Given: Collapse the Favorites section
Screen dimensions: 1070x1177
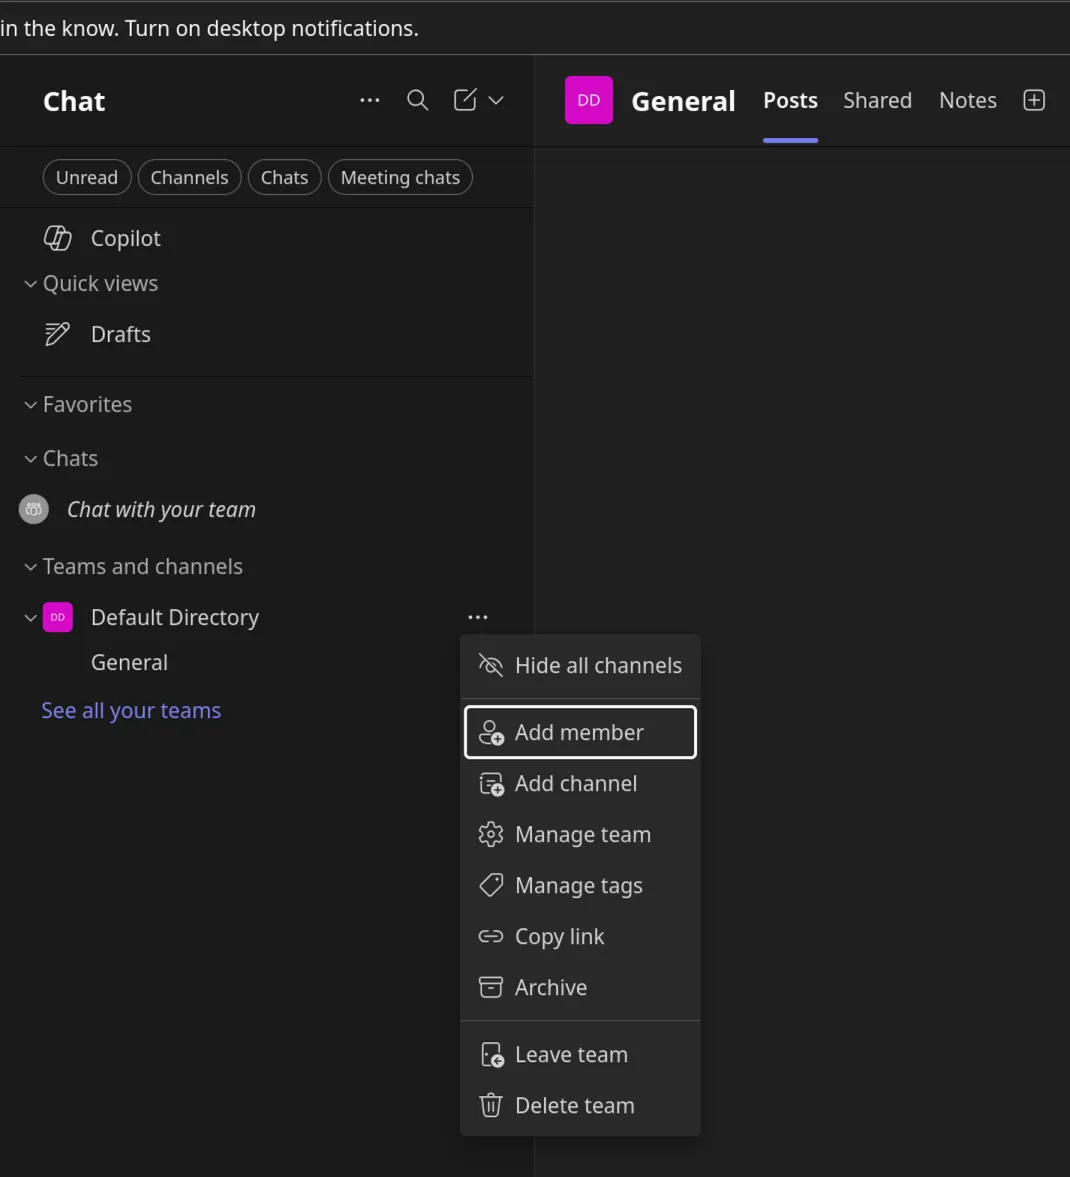Looking at the screenshot, I should pos(30,405).
